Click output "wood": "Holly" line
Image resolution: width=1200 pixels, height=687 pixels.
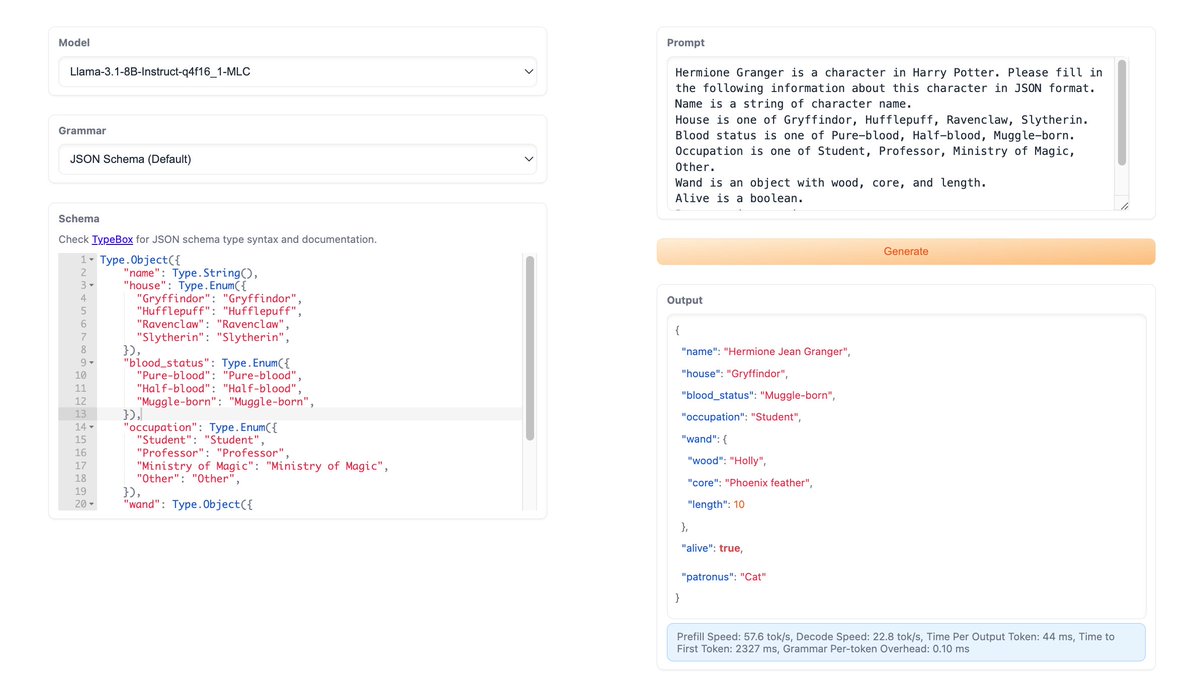tap(727, 461)
